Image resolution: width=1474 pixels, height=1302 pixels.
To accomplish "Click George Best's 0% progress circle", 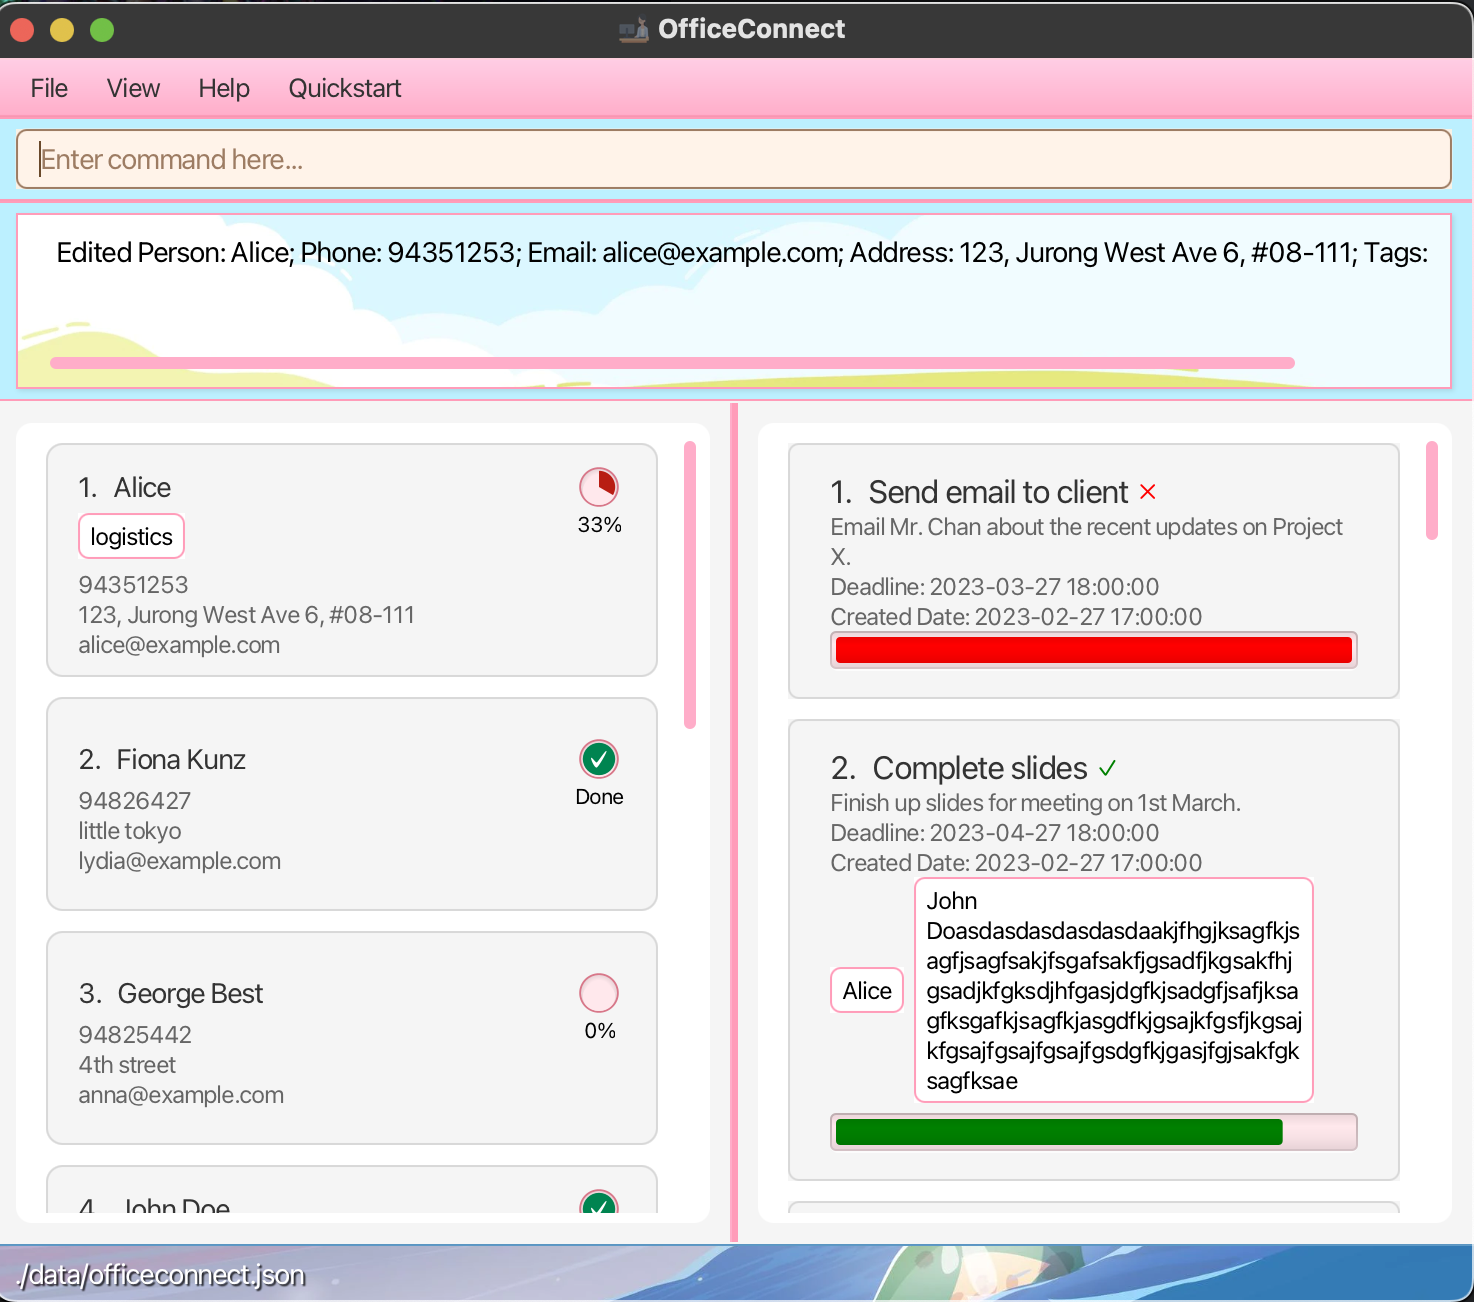I will click(x=599, y=993).
